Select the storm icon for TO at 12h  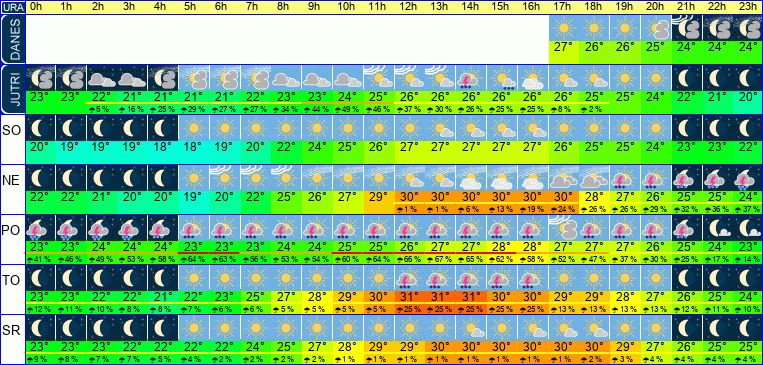click(410, 278)
